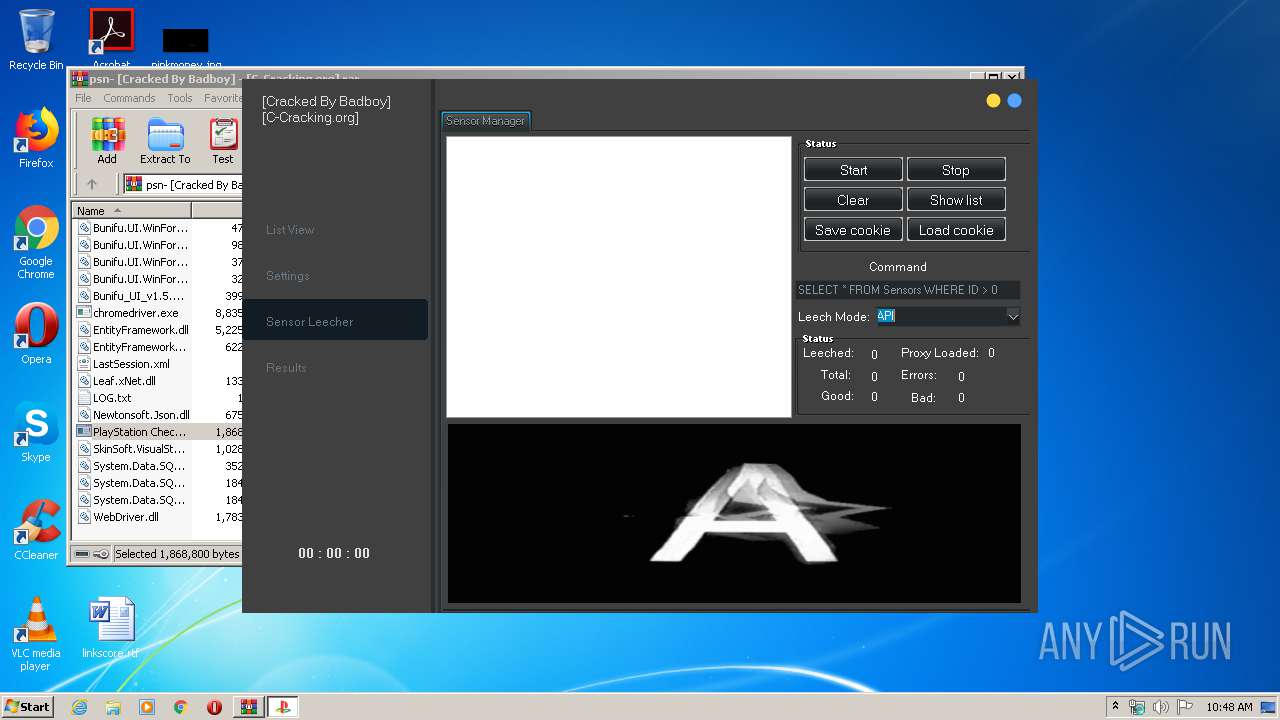This screenshot has width=1280, height=720.
Task: Click WinRAR Add toolbar icon
Action: [107, 142]
